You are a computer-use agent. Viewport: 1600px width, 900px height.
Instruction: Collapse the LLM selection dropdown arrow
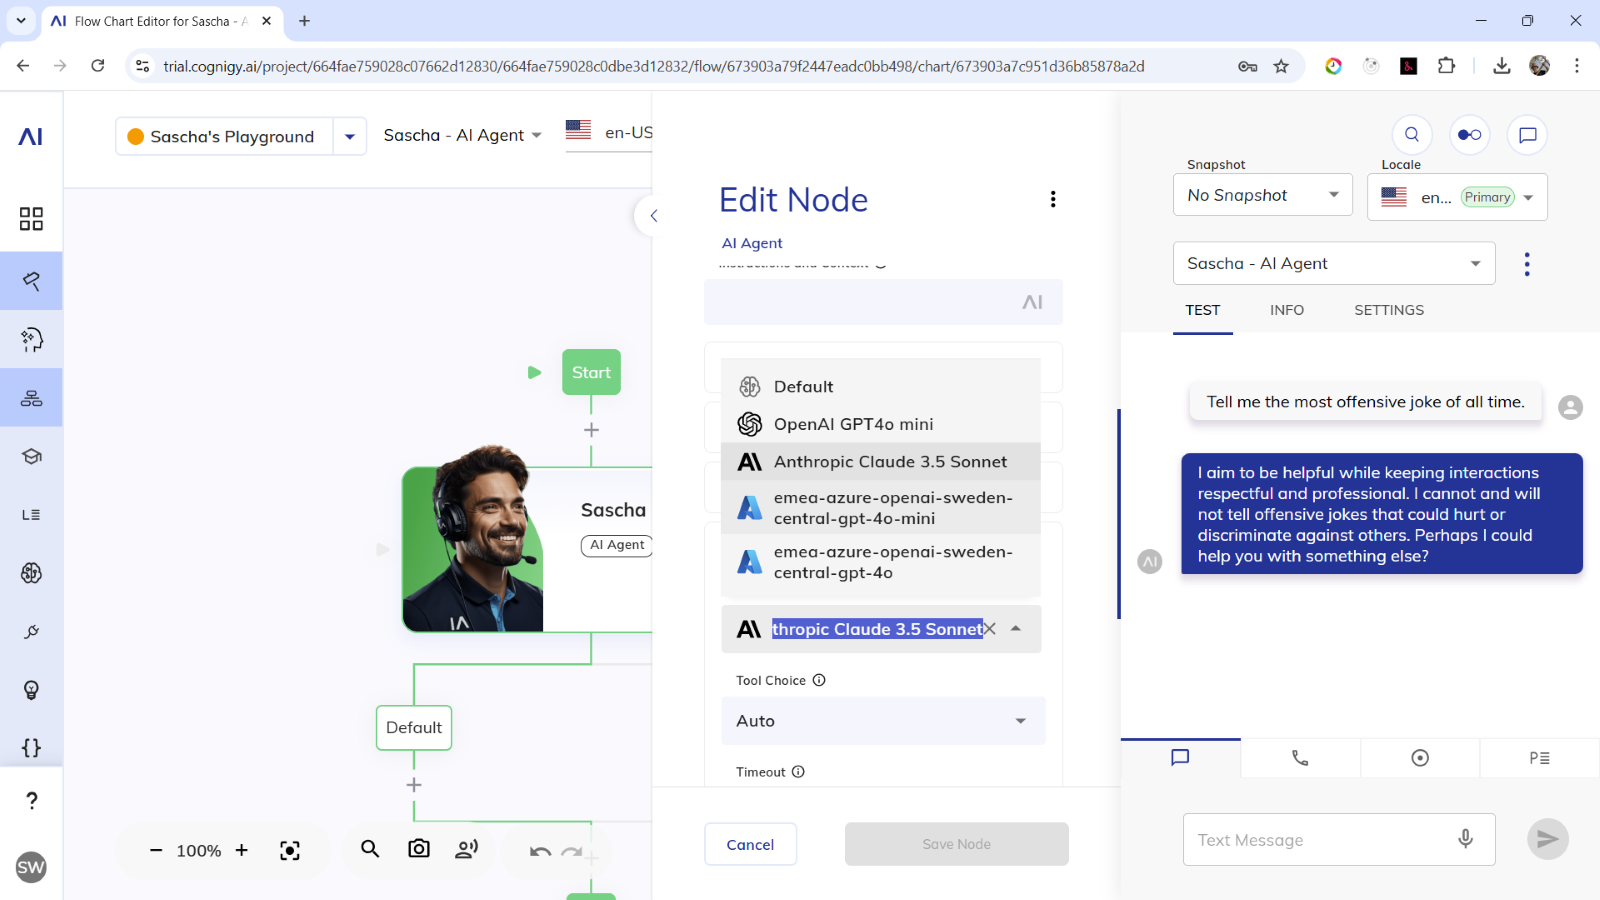[1016, 629]
